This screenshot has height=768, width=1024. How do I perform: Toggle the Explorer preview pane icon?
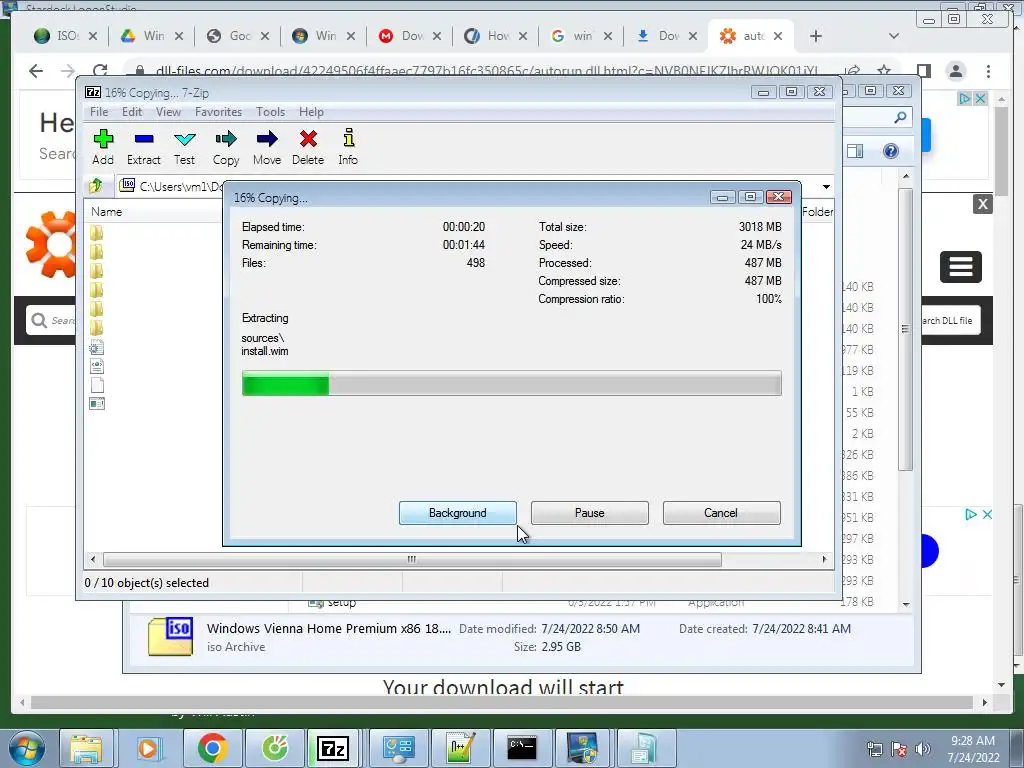(x=855, y=152)
